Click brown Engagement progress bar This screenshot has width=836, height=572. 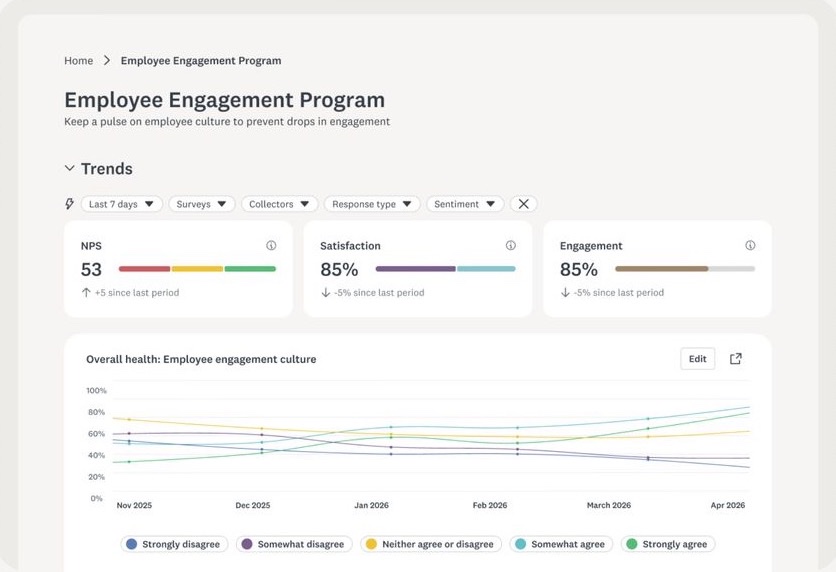click(662, 269)
